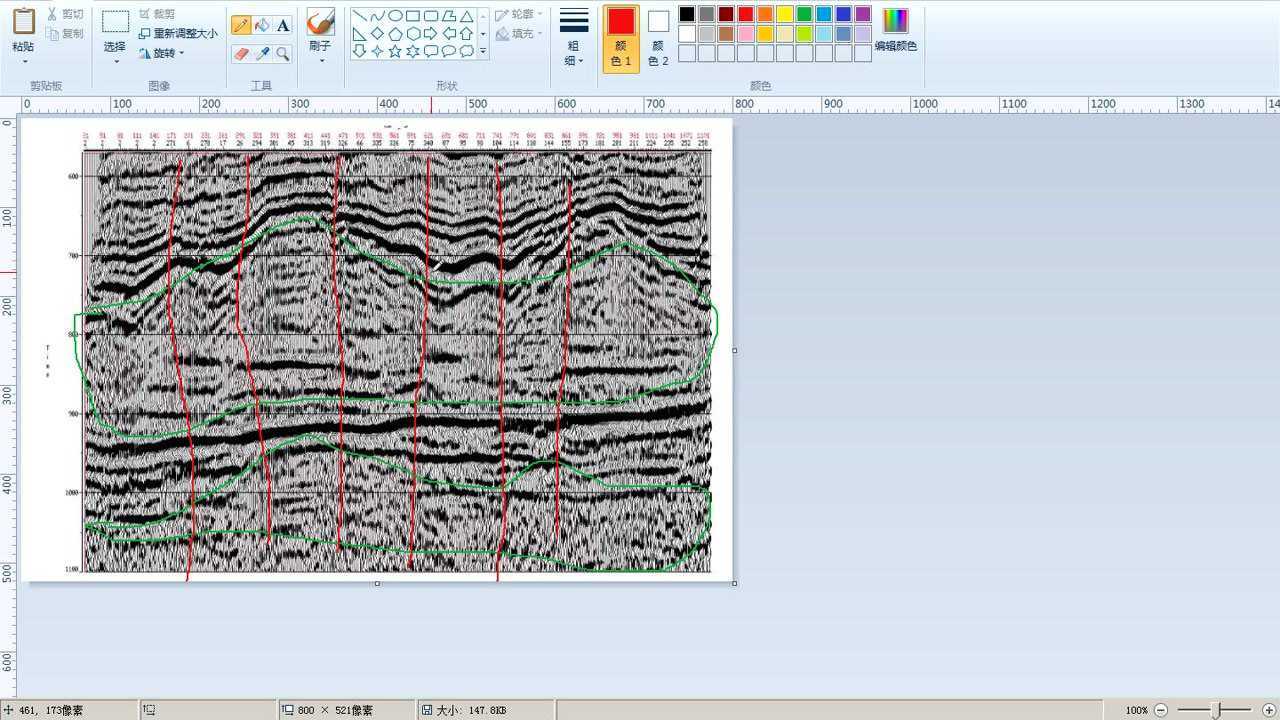Choose the up arrow shape
This screenshot has width=1280, height=720.
(466, 33)
